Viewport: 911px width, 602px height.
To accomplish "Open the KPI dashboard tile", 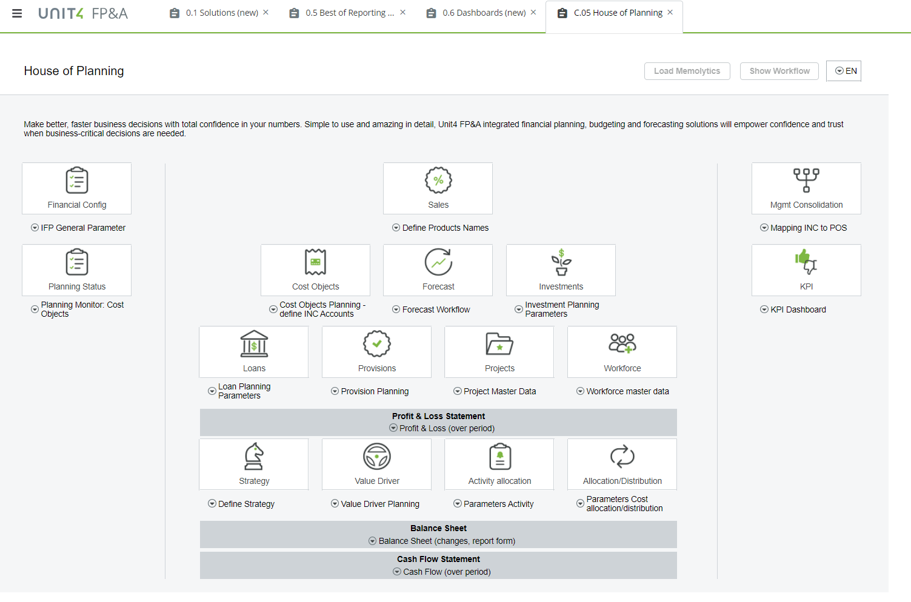I will pos(805,270).
